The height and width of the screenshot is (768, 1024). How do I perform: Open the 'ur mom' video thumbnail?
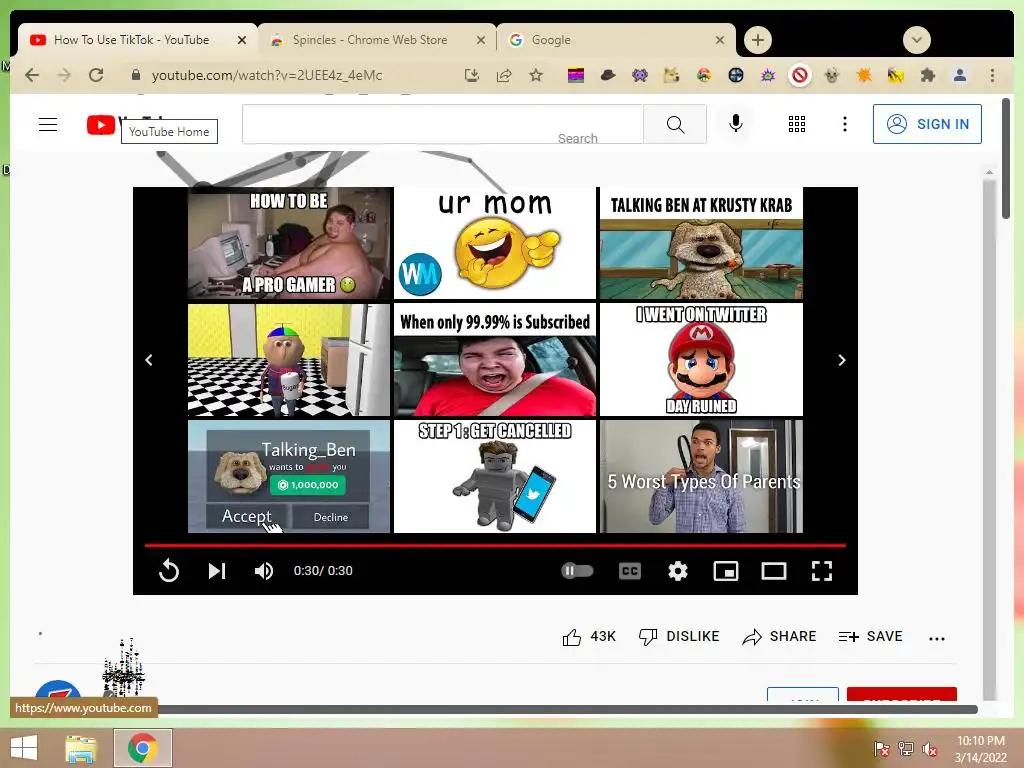tap(495, 243)
